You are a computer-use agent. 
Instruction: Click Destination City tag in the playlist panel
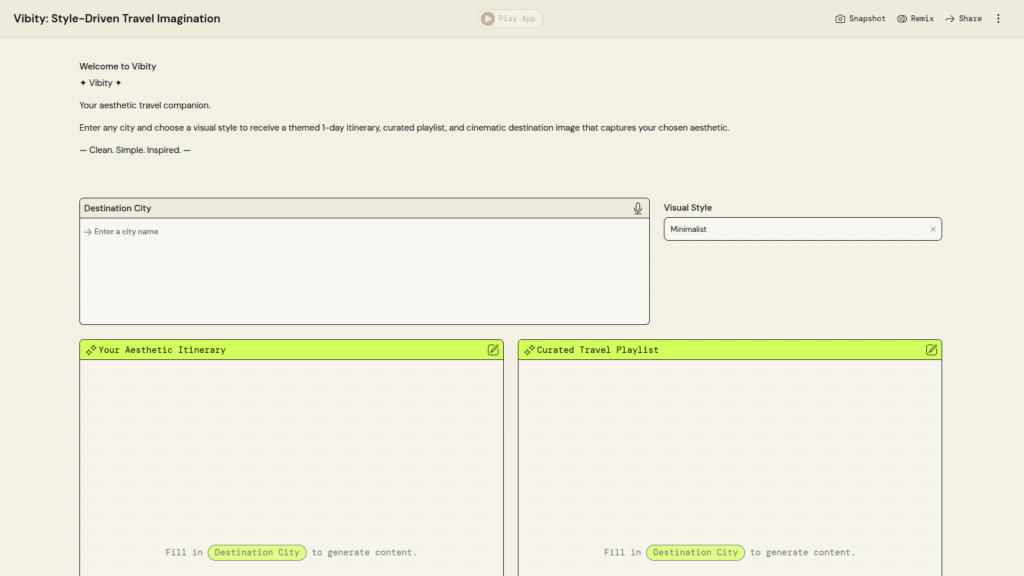pyautogui.click(x=695, y=552)
